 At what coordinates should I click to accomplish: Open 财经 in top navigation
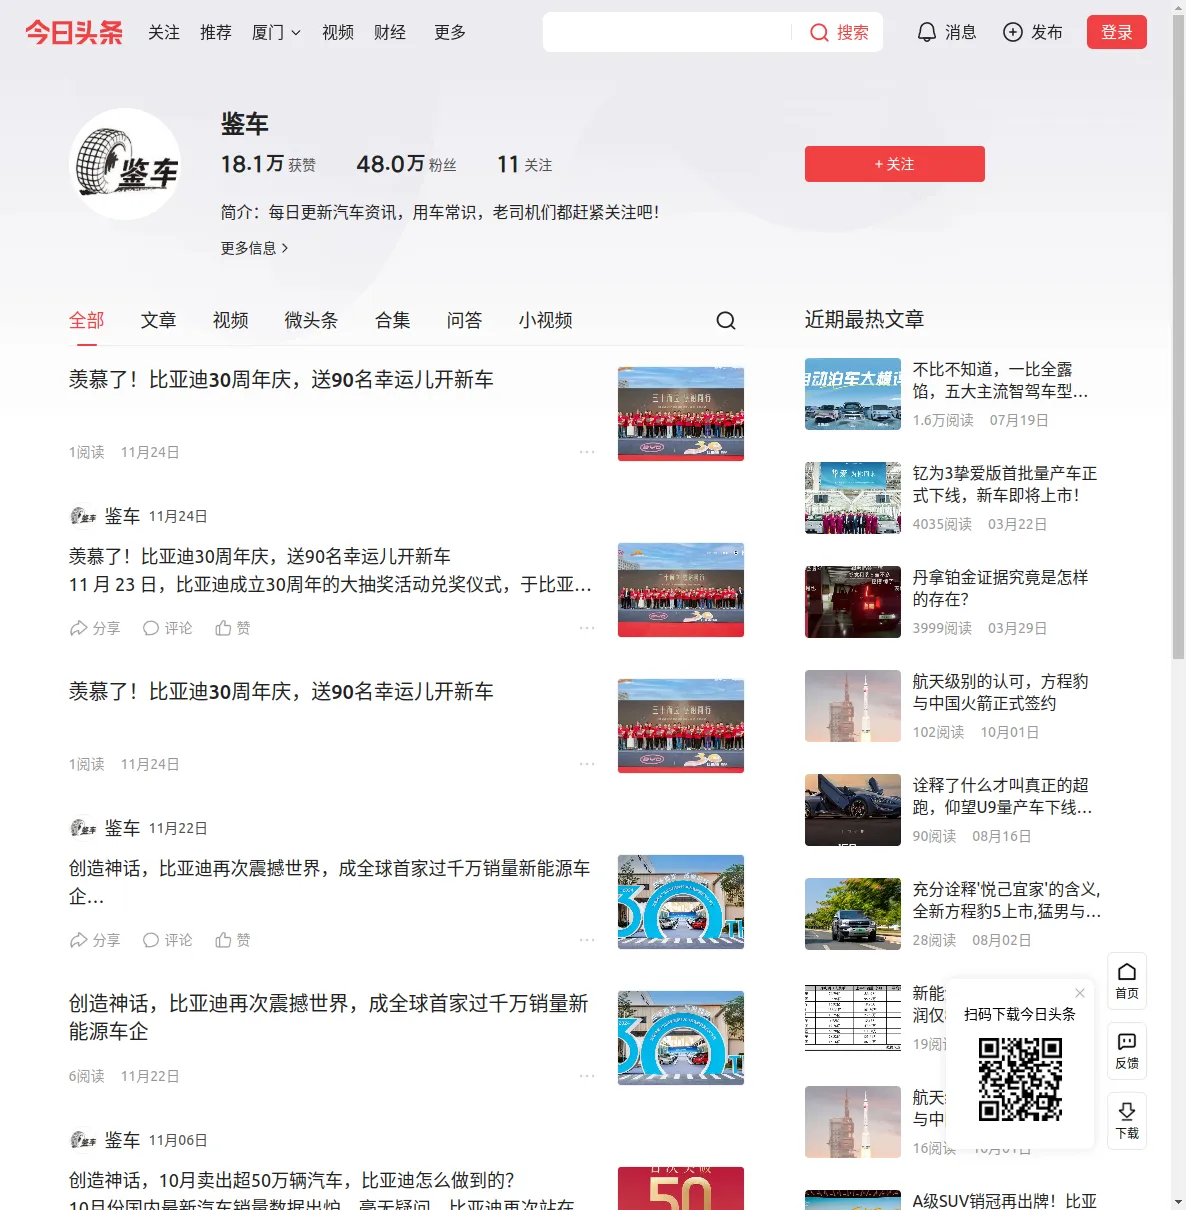pyautogui.click(x=390, y=32)
